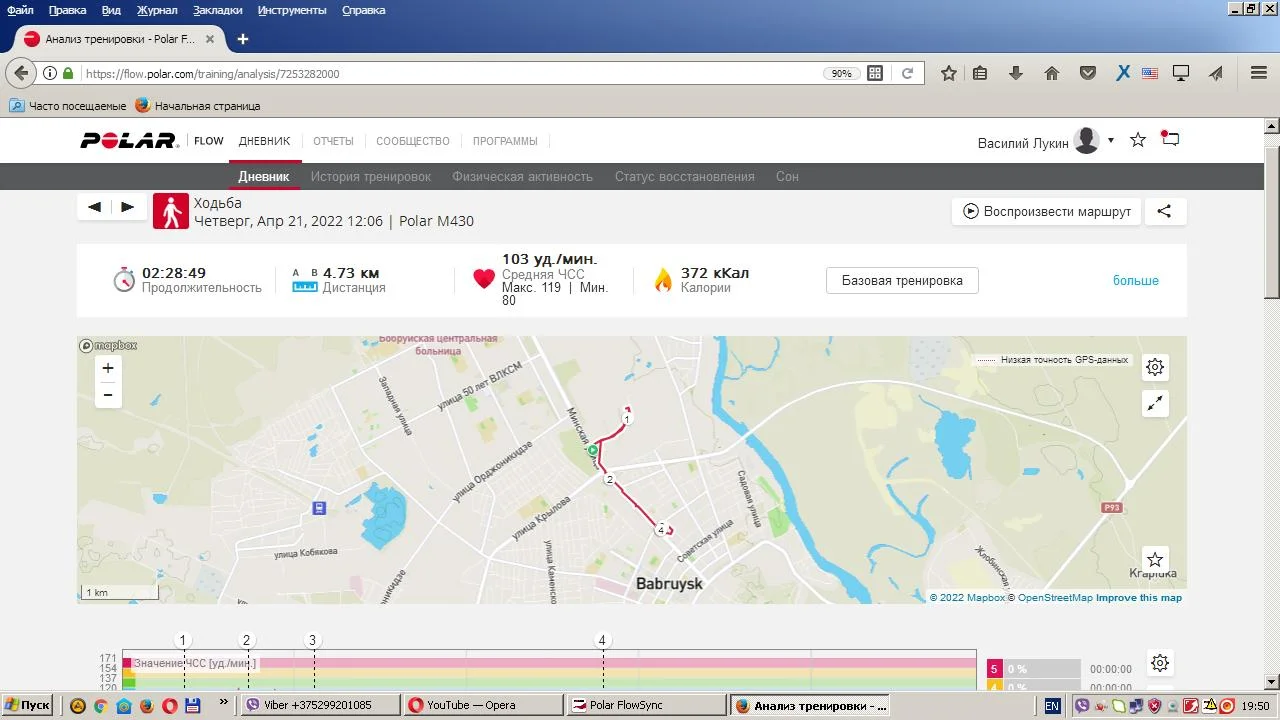The width and height of the screenshot is (1280, 720).
Task: Navigate back in browser
Action: [22, 73]
